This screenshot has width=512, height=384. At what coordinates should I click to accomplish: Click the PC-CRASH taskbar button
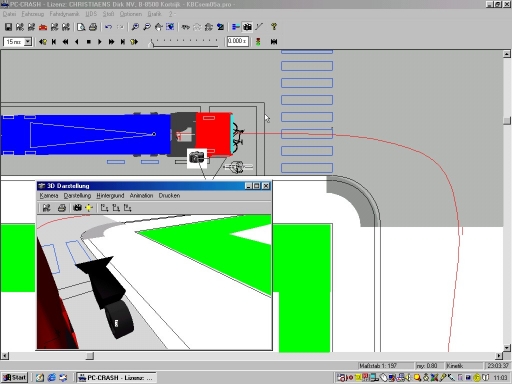[116, 378]
